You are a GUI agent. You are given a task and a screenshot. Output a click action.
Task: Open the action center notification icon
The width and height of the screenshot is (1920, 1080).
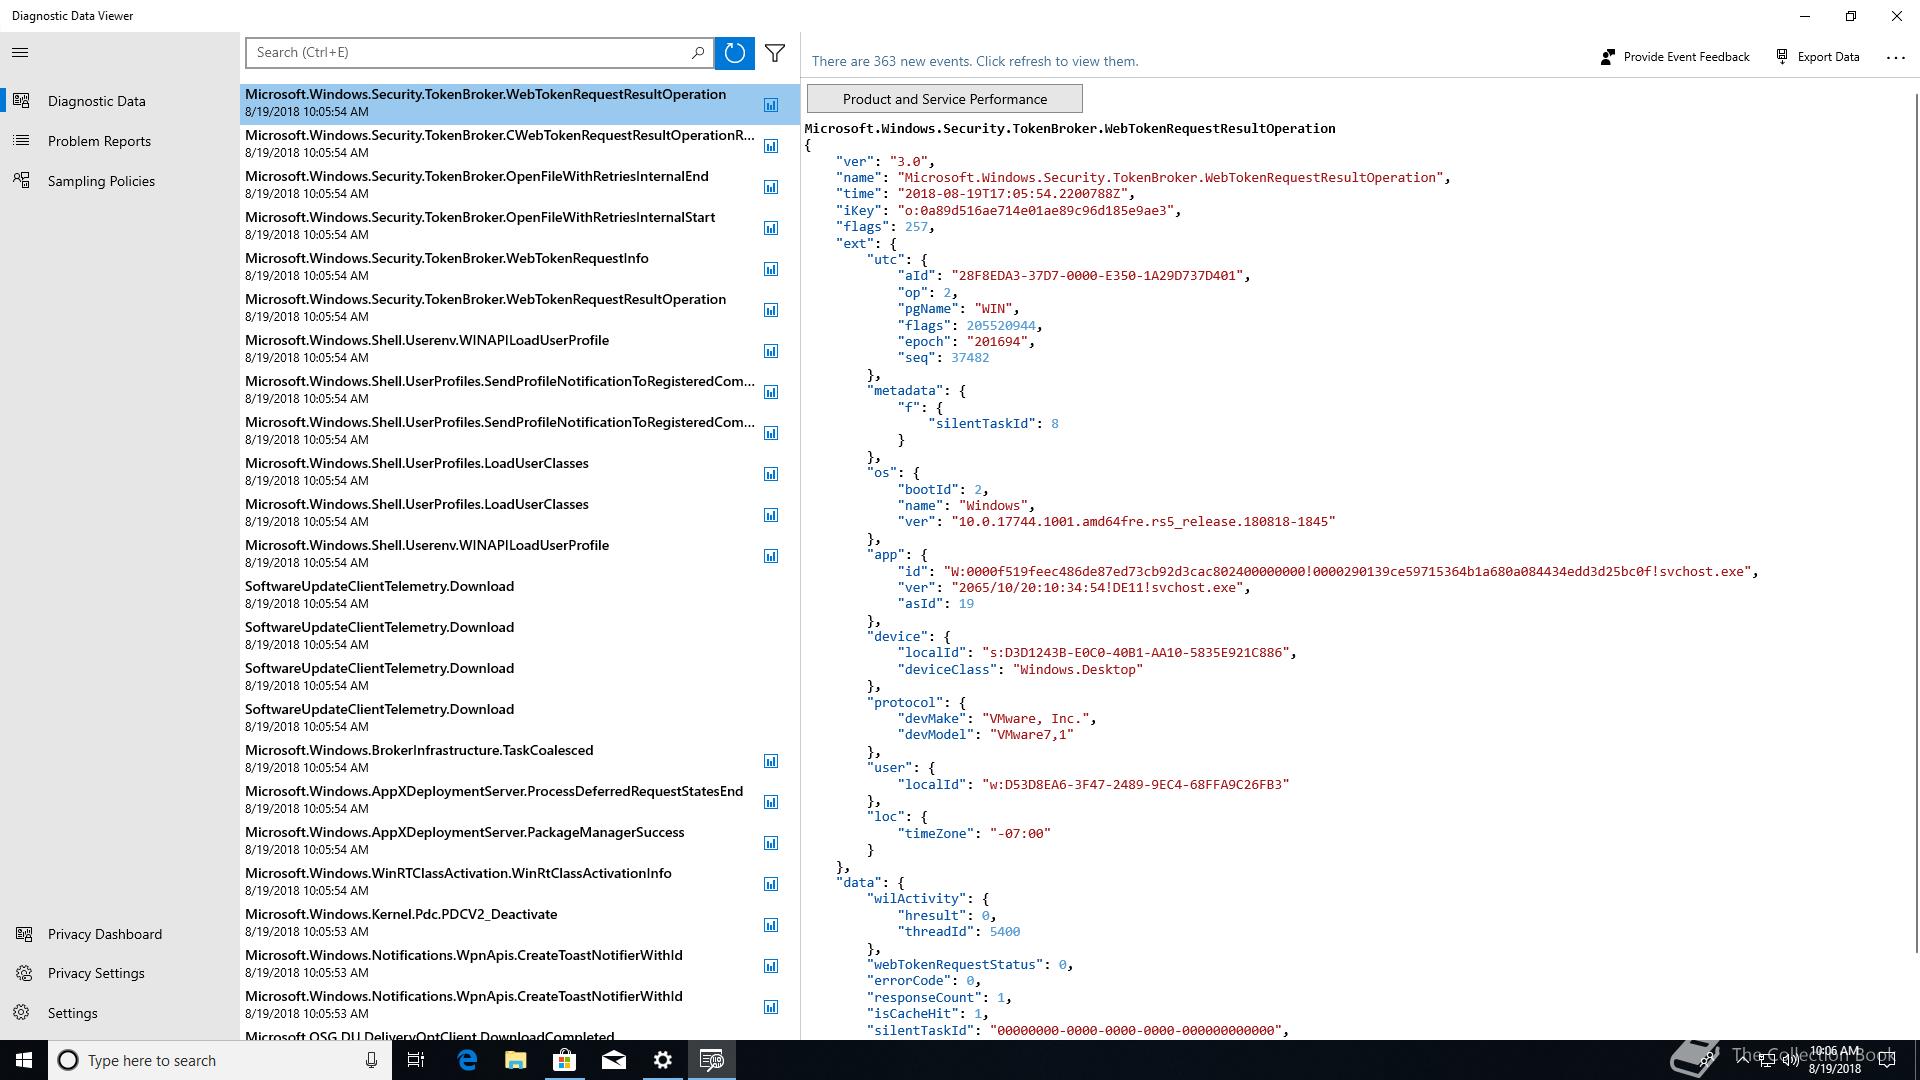pyautogui.click(x=1887, y=1061)
